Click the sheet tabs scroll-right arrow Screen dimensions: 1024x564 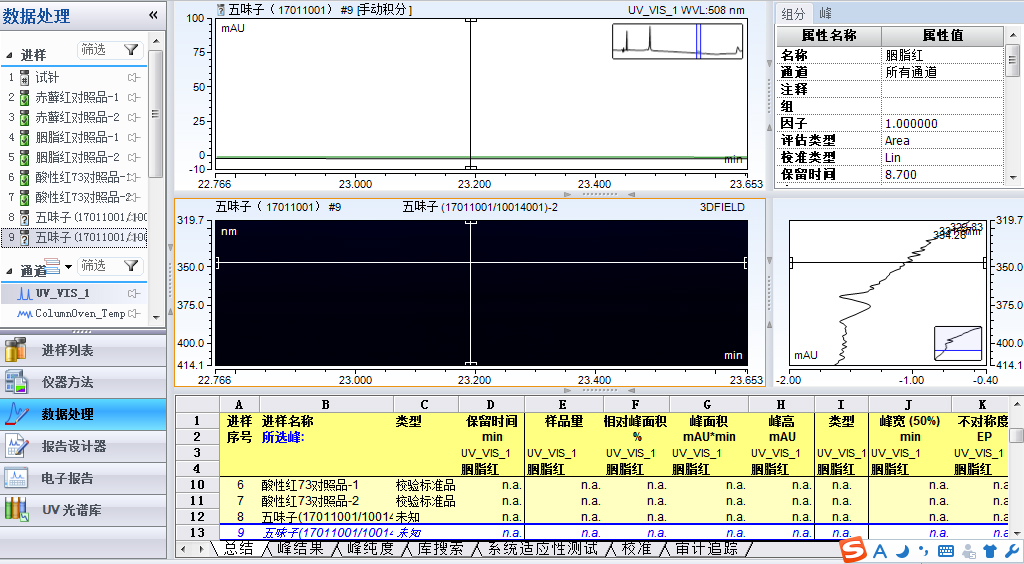pos(202,549)
